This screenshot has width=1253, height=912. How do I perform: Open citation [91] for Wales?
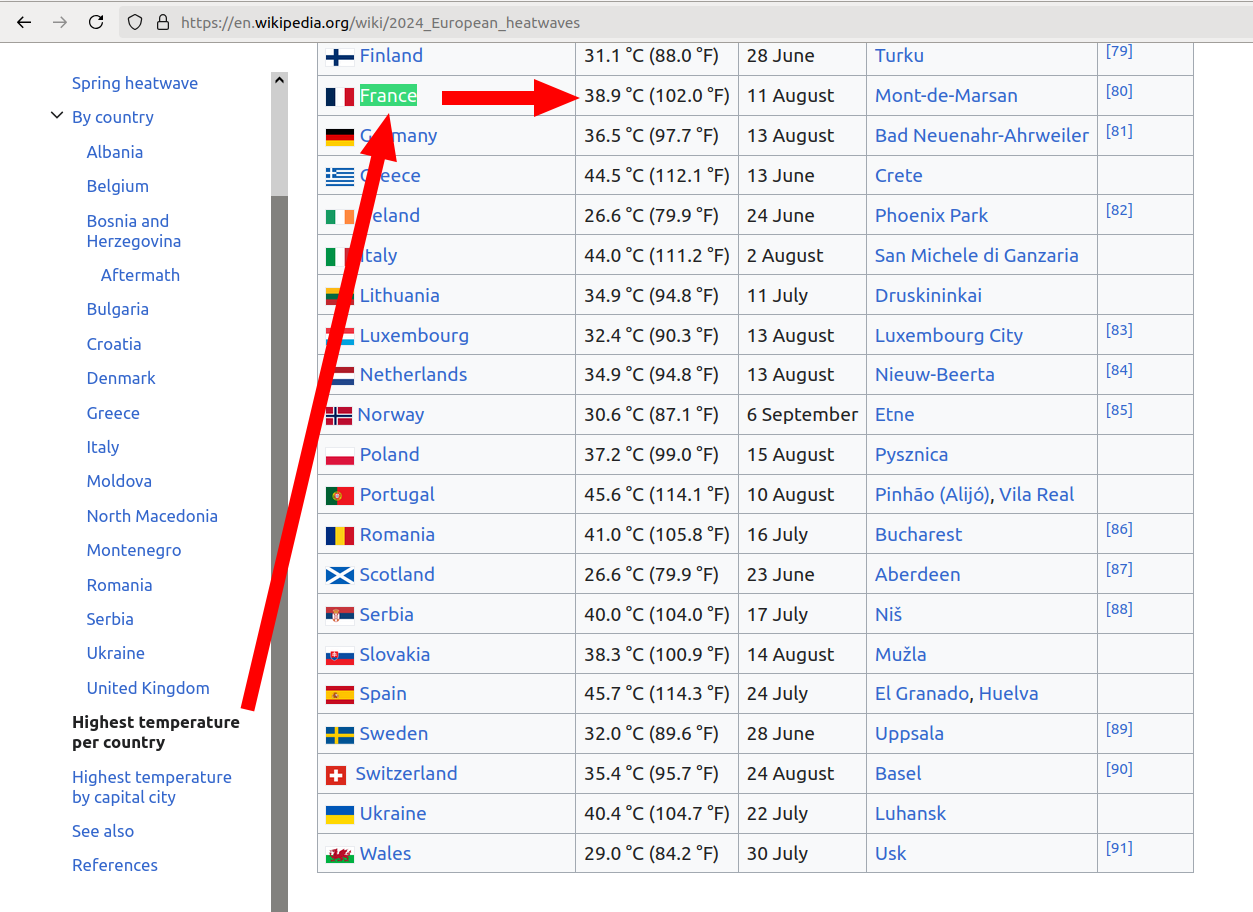[x=1119, y=848]
